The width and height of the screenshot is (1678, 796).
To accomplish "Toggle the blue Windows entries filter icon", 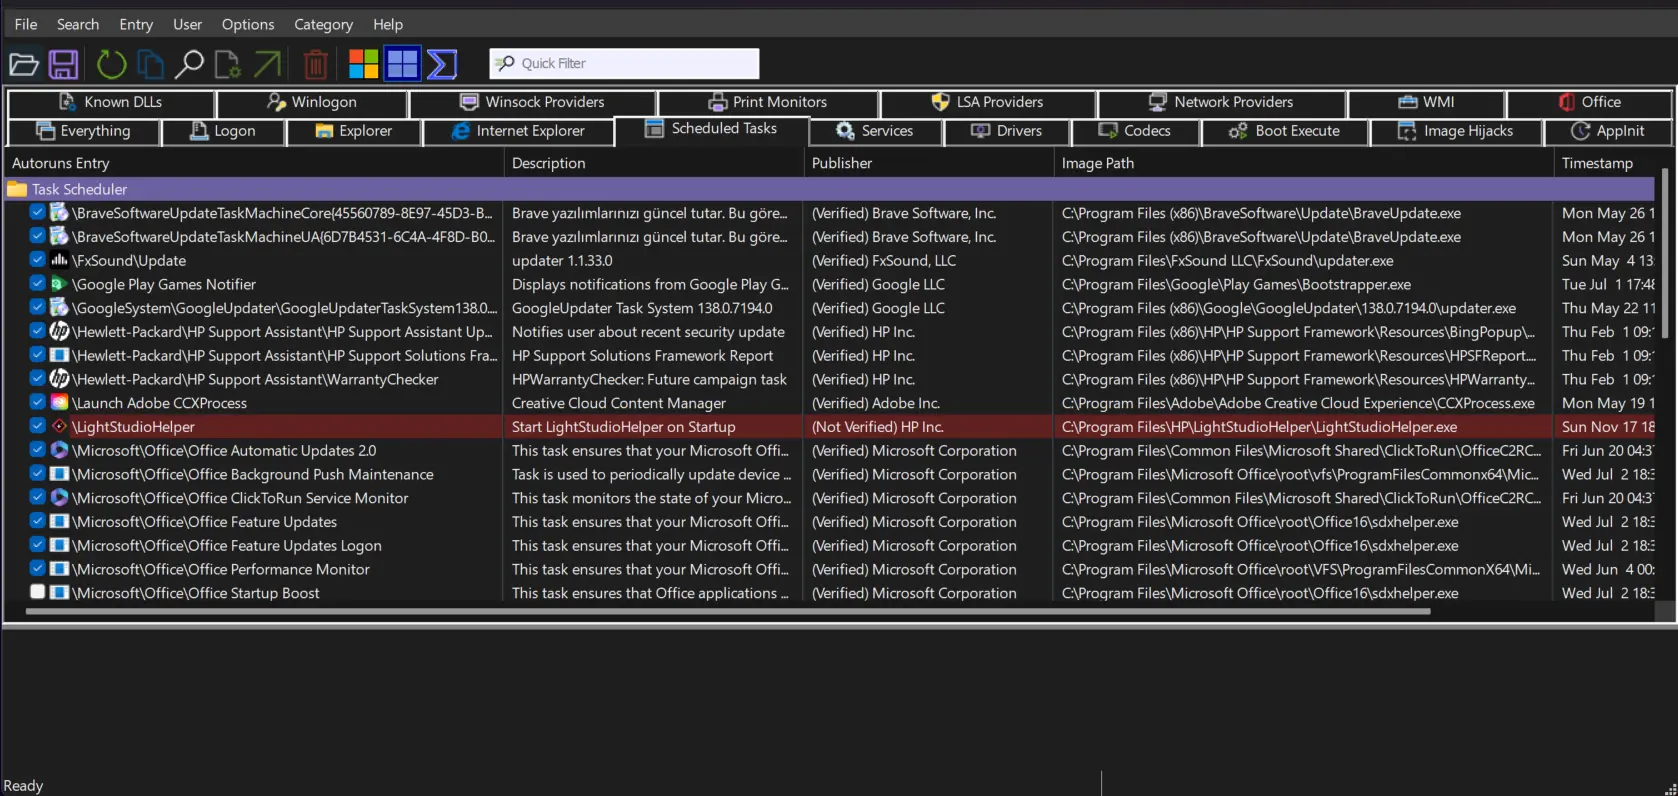I will click(x=403, y=64).
